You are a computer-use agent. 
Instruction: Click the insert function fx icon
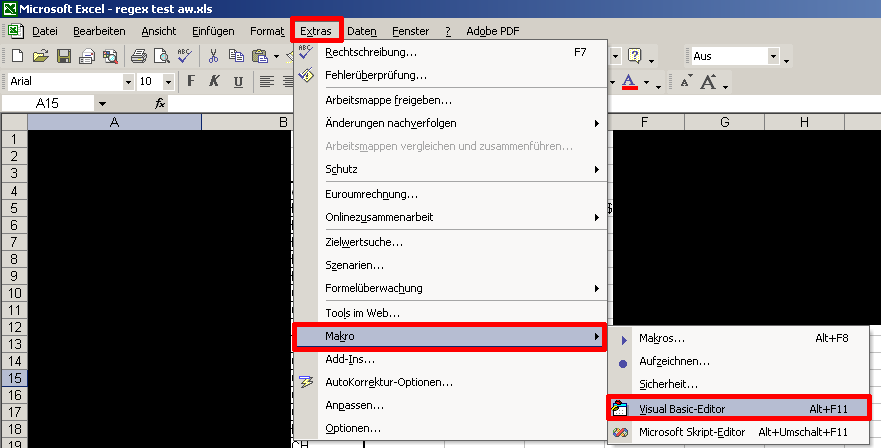click(160, 103)
